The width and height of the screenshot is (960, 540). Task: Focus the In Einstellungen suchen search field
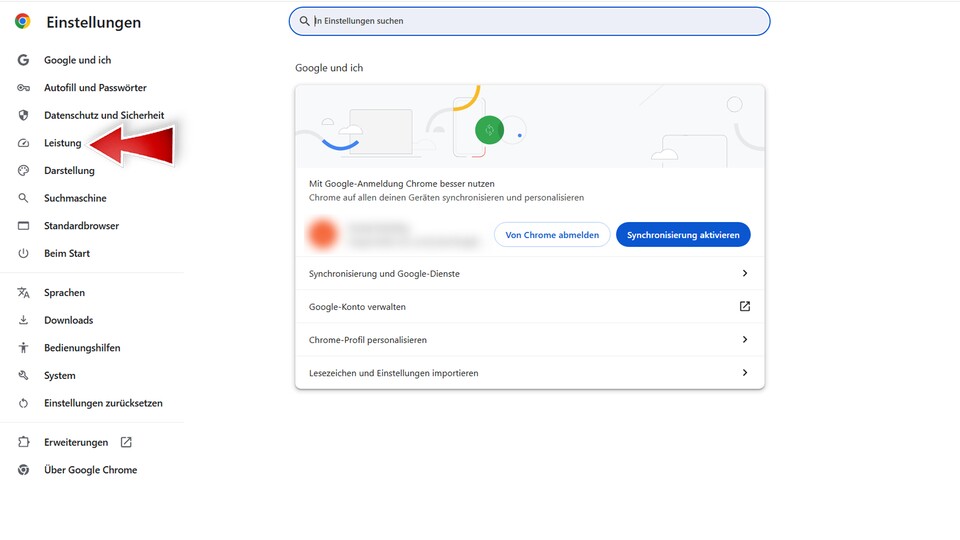(x=530, y=21)
